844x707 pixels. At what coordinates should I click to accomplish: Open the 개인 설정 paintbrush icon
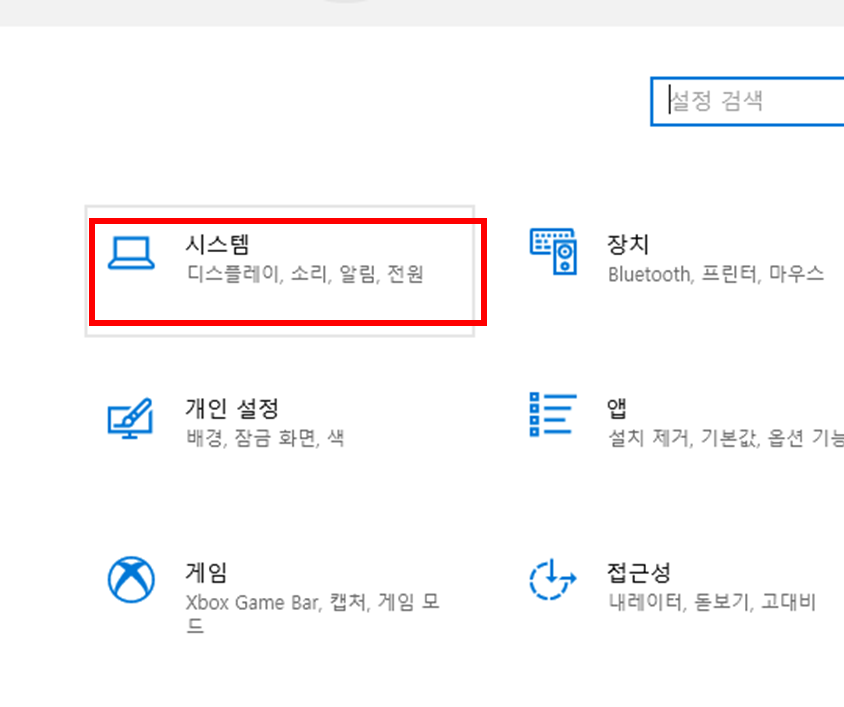click(x=130, y=418)
